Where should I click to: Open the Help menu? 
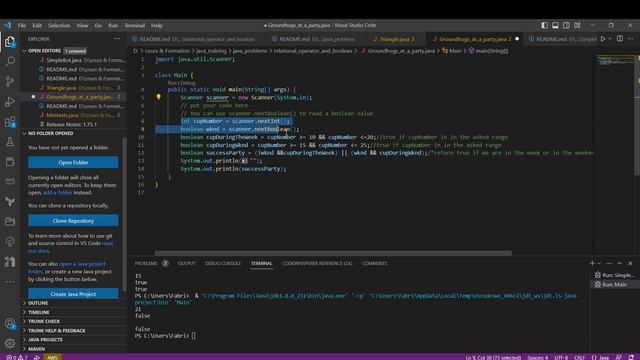(x=157, y=25)
